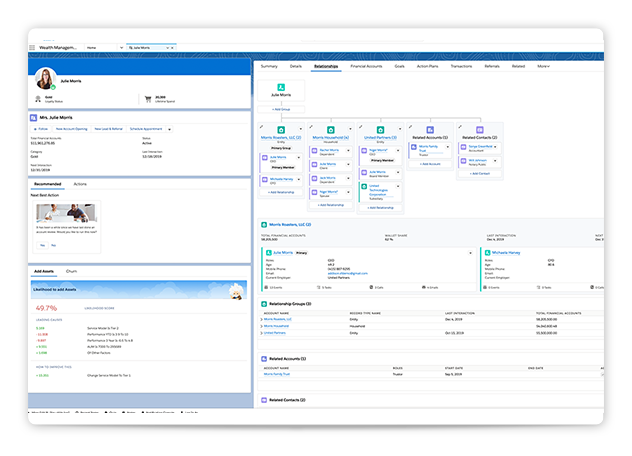Close the Julie Morris workspace tab
Screen dimensions: 632x456
click(174, 47)
